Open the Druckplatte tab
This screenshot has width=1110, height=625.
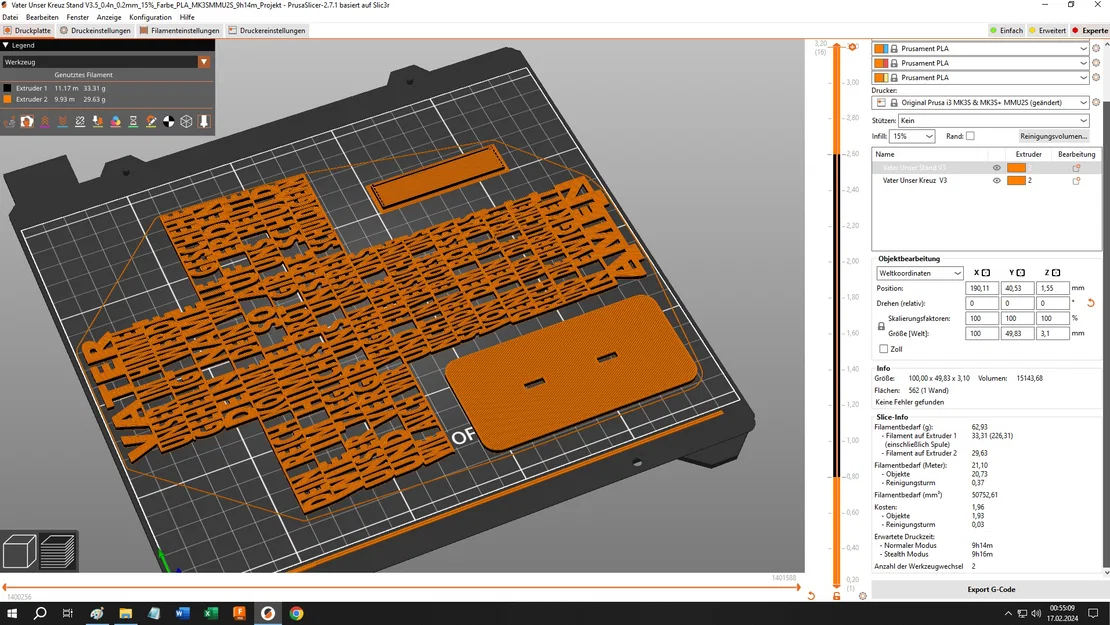(x=28, y=30)
